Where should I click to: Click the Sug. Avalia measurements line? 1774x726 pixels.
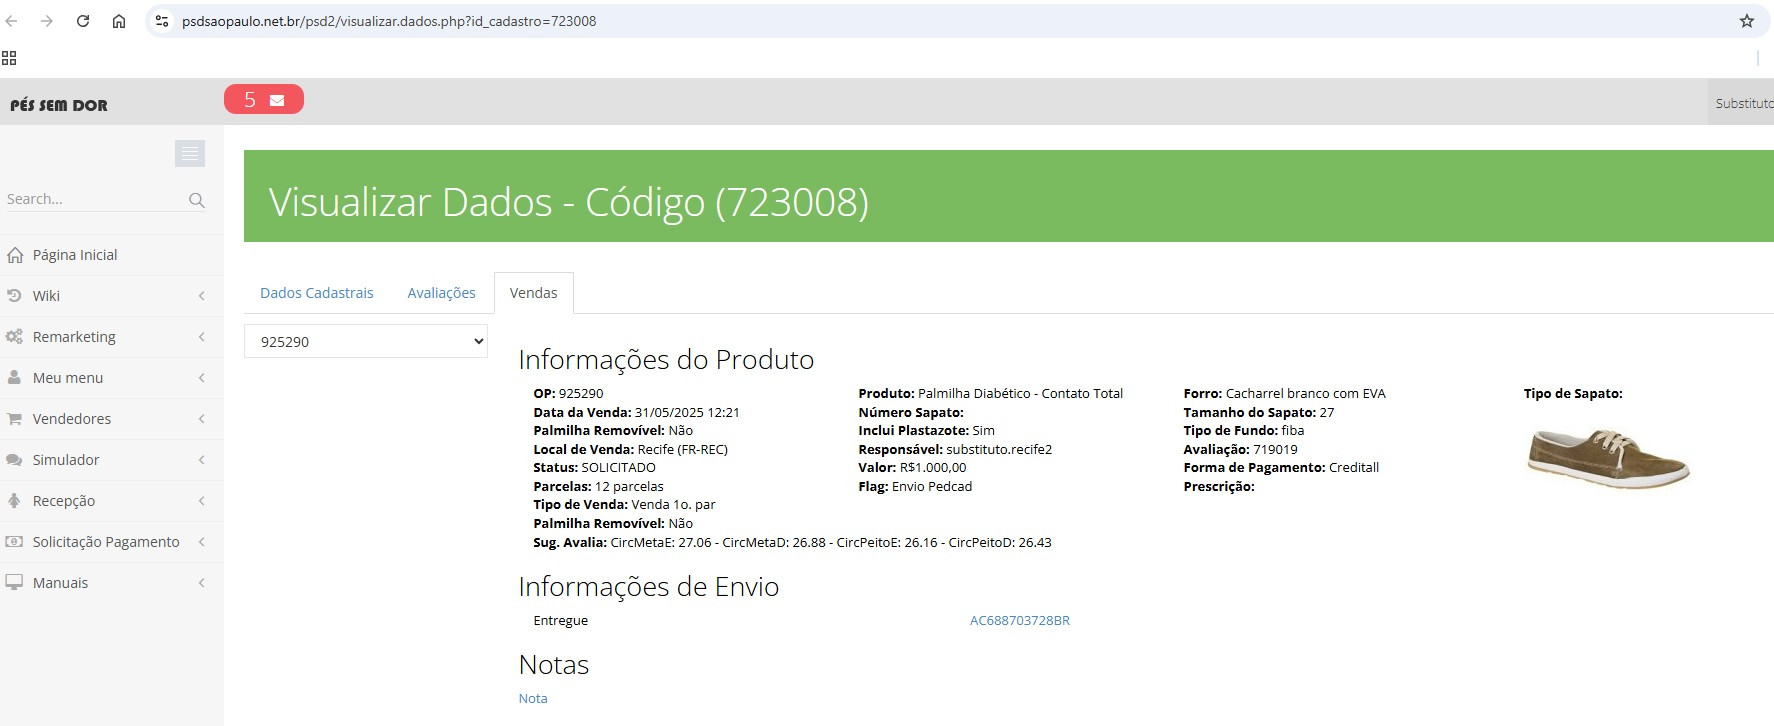(792, 543)
